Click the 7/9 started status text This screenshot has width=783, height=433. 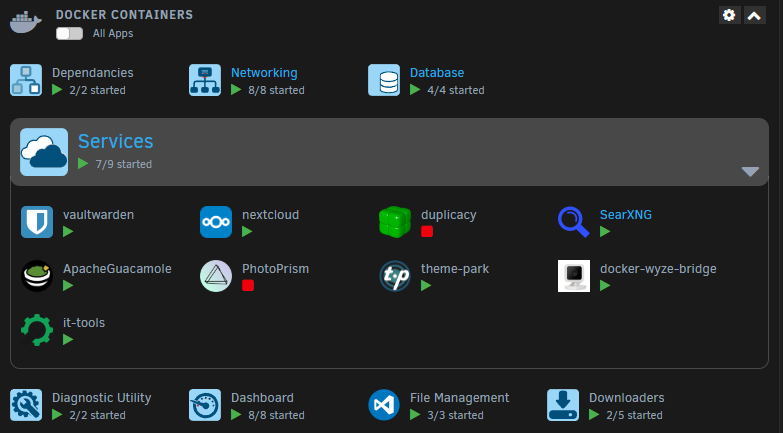pyautogui.click(x=124, y=164)
